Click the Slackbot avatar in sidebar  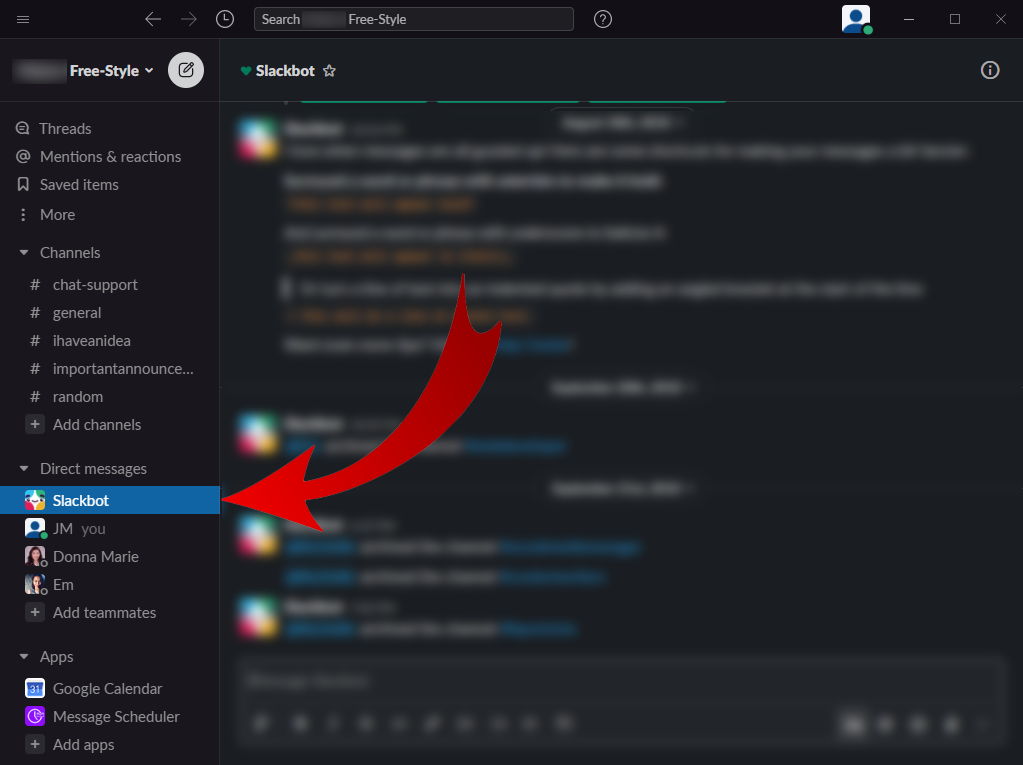tap(35, 500)
